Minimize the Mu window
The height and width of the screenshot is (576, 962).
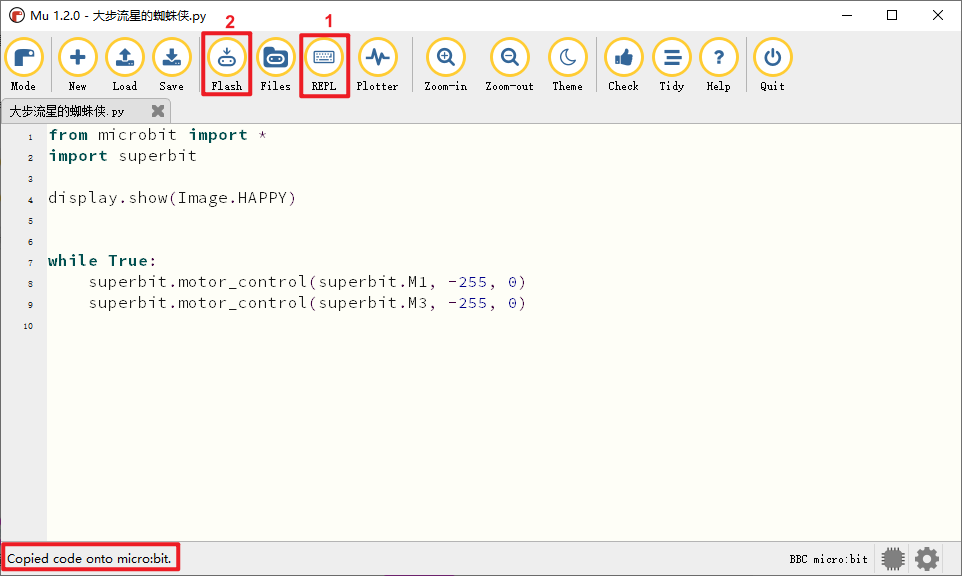847,15
